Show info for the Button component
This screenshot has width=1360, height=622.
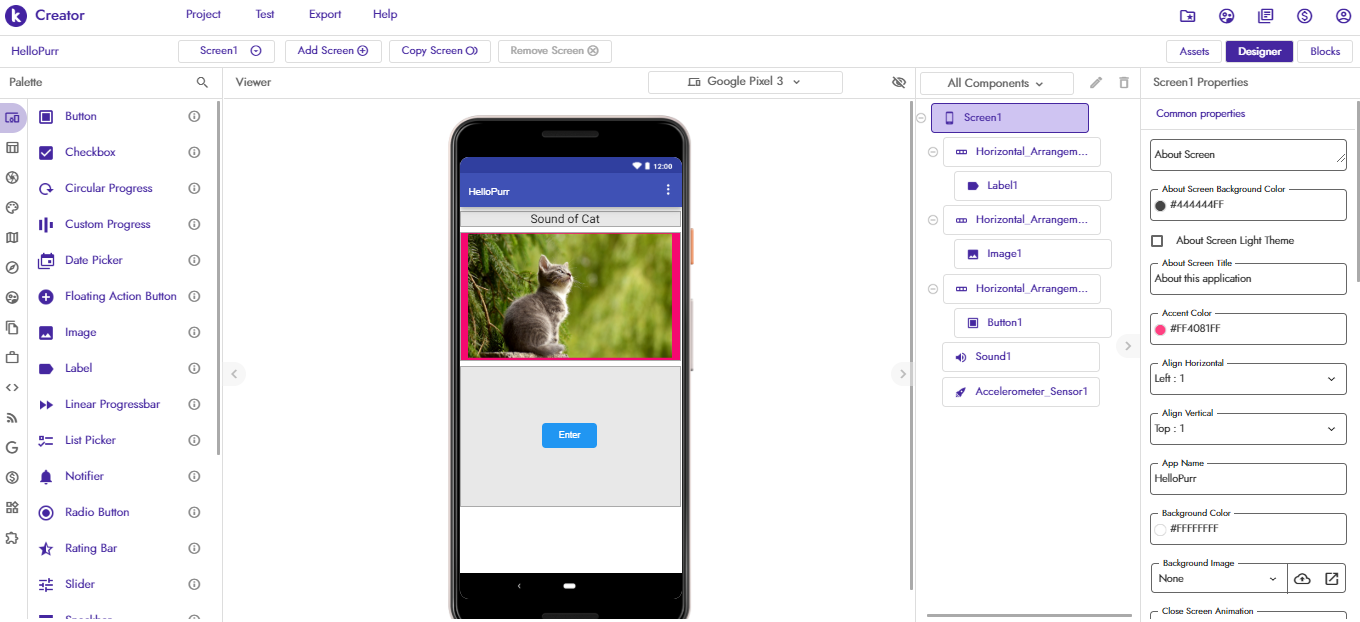point(194,116)
